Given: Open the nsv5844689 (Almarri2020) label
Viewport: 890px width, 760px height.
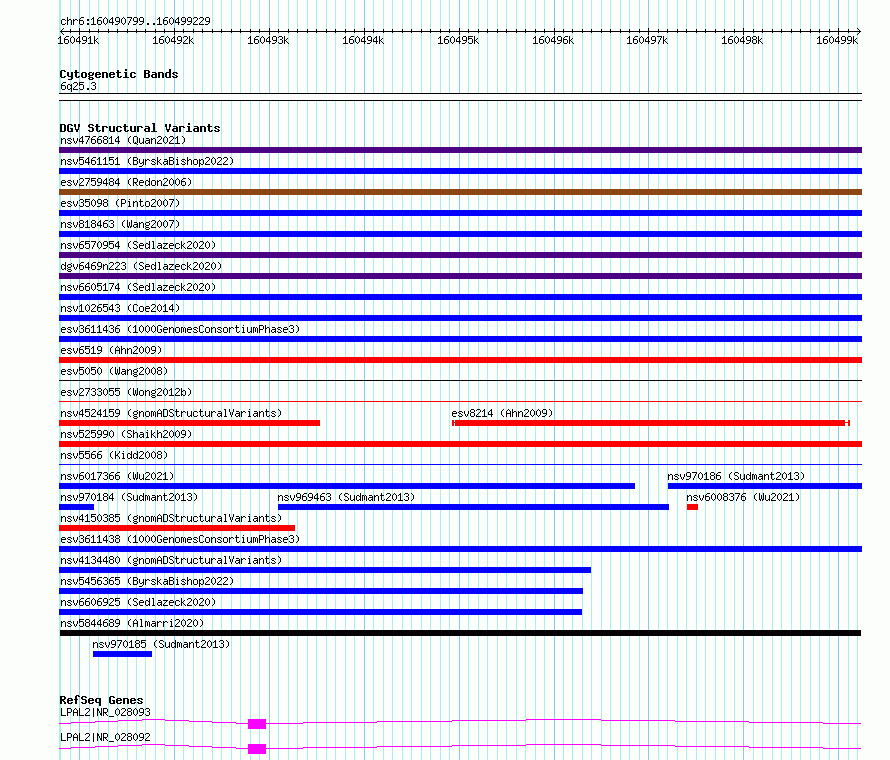Looking at the screenshot, I should pos(132,623).
